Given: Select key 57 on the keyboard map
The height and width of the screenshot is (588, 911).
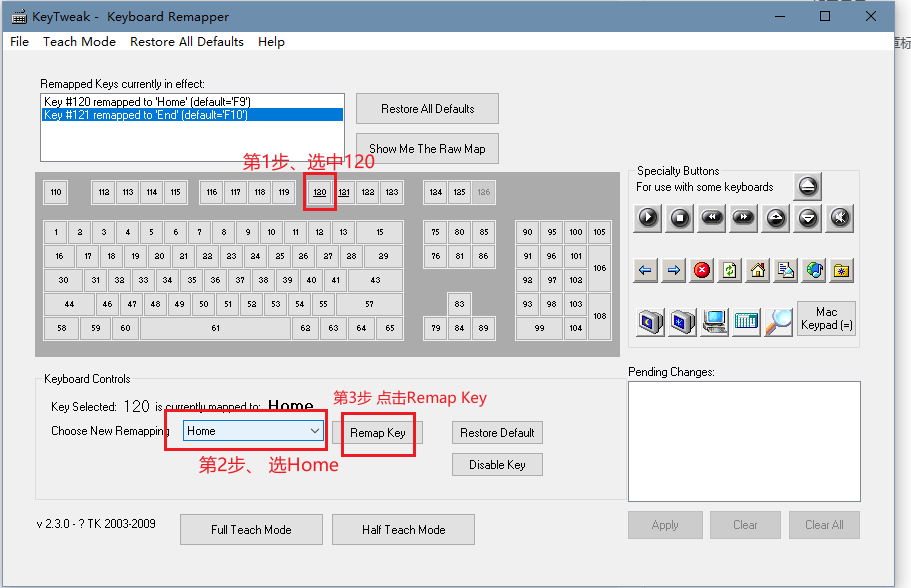Looking at the screenshot, I should pyautogui.click(x=370, y=304).
